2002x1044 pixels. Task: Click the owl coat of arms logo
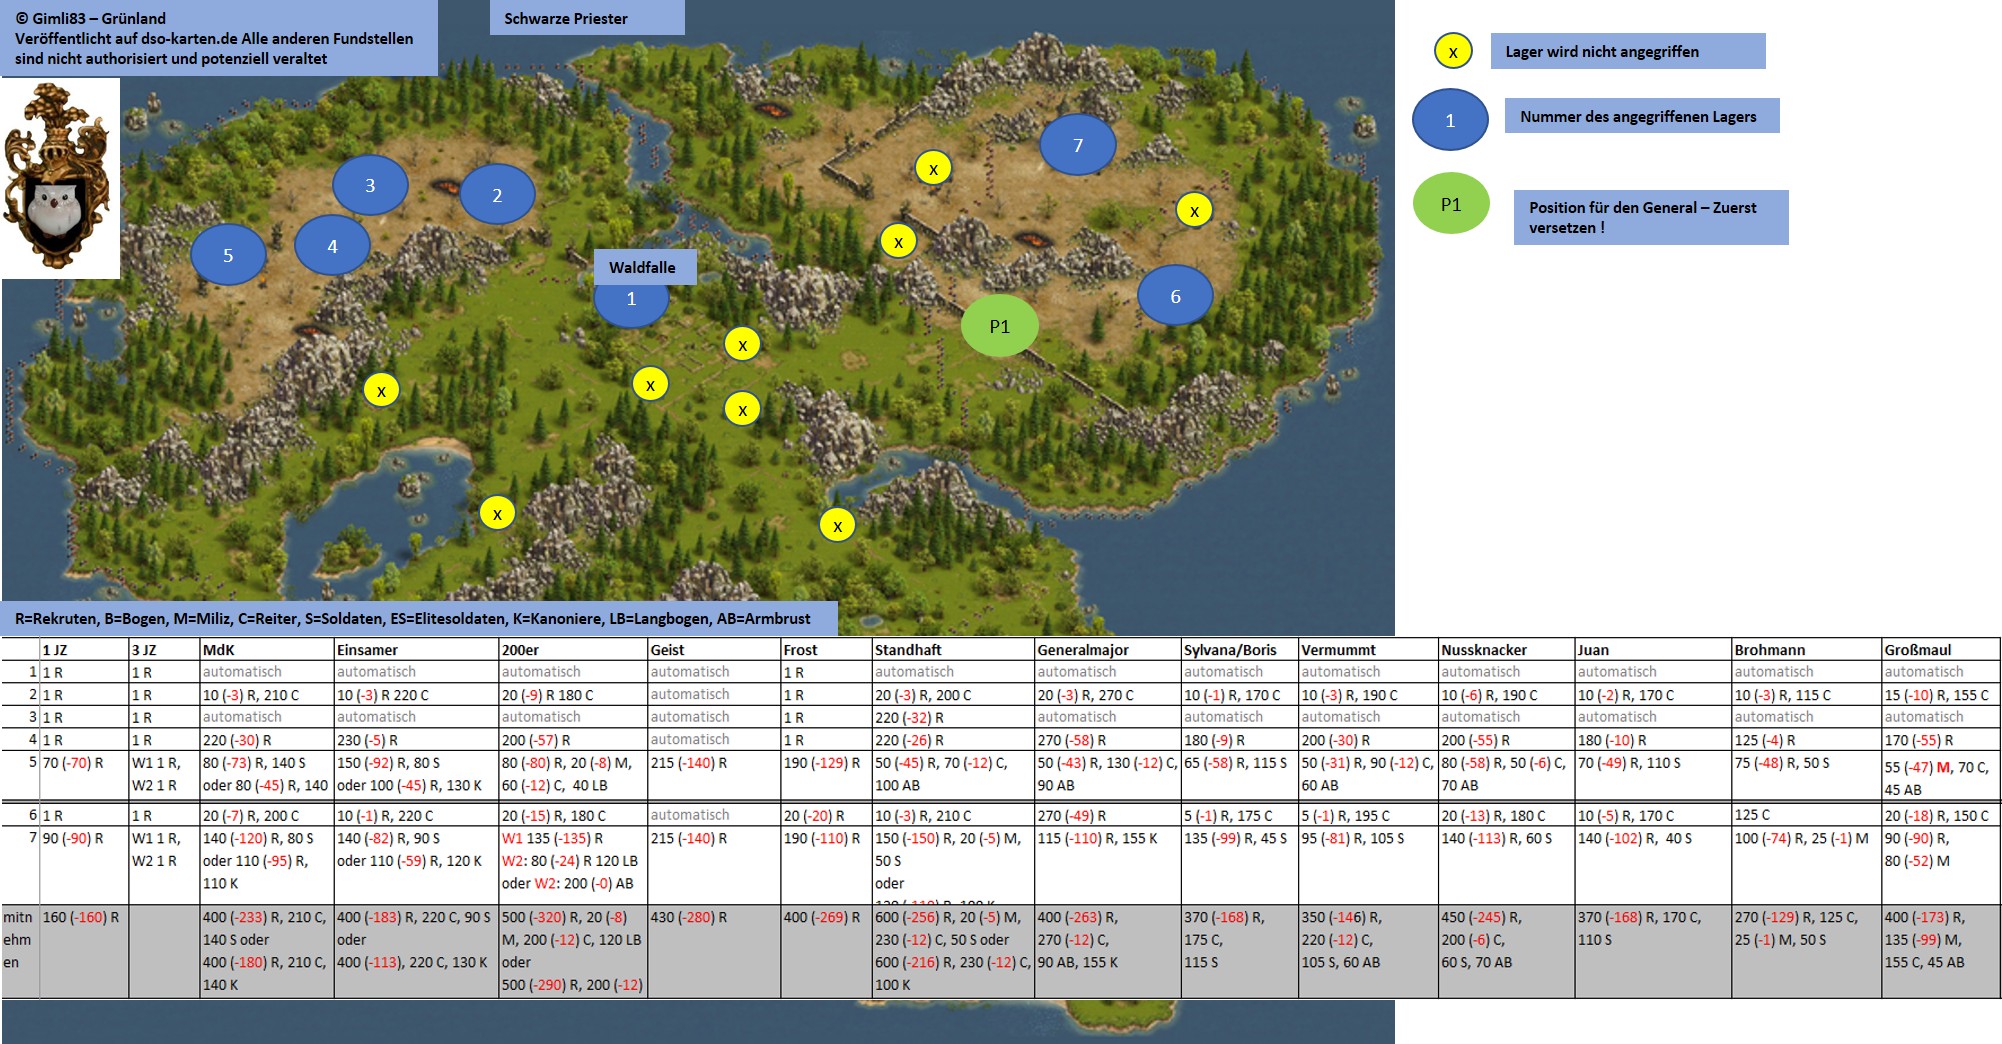coord(60,178)
